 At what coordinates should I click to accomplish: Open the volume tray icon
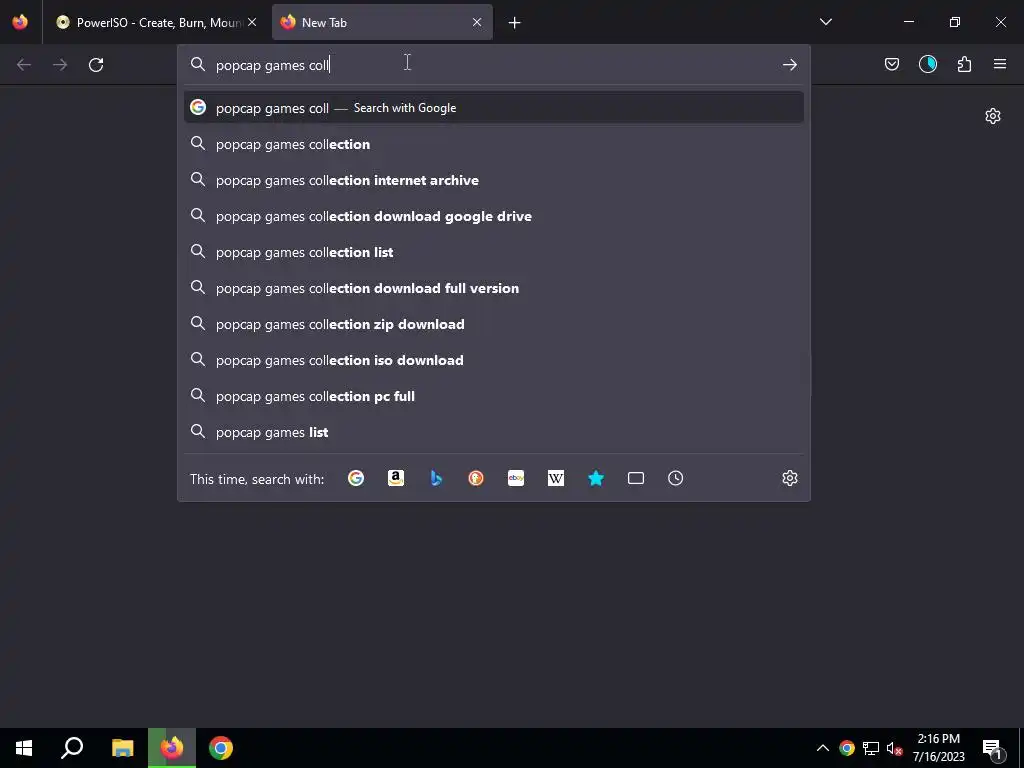click(895, 748)
